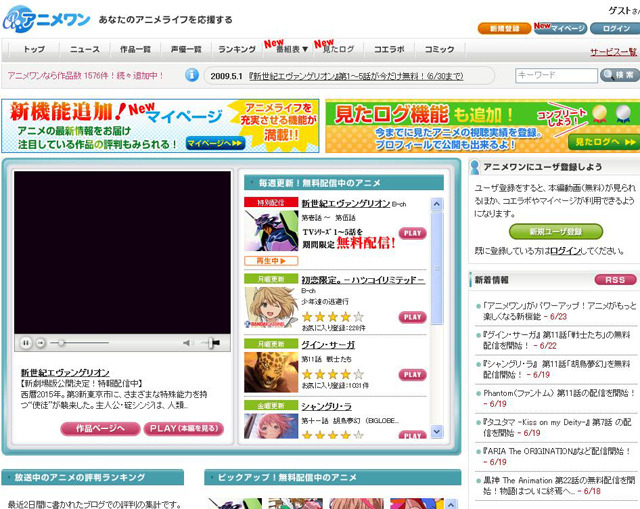640x509 pixels.
Task: Open the 声優一覧 navigation tab
Action: 186,49
